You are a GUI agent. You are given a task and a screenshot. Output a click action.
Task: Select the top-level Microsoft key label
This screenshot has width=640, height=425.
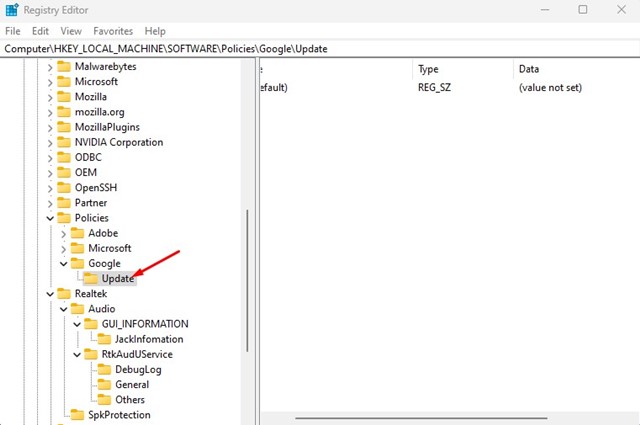(96, 82)
